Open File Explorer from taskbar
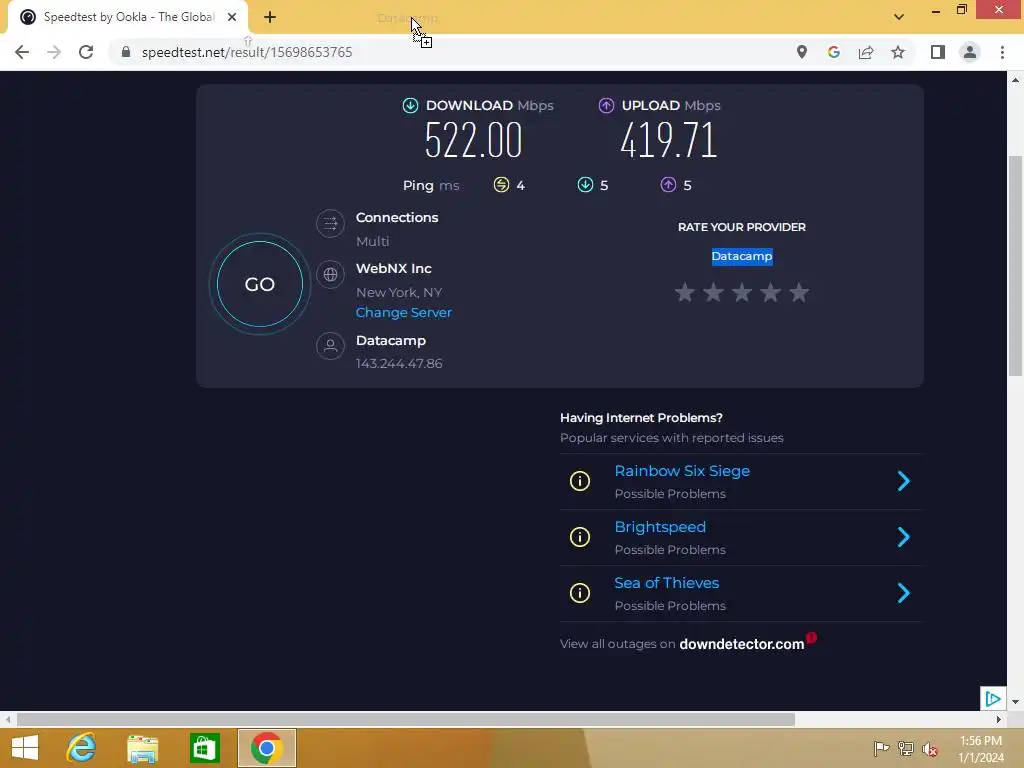This screenshot has height=768, width=1024. tap(143, 748)
